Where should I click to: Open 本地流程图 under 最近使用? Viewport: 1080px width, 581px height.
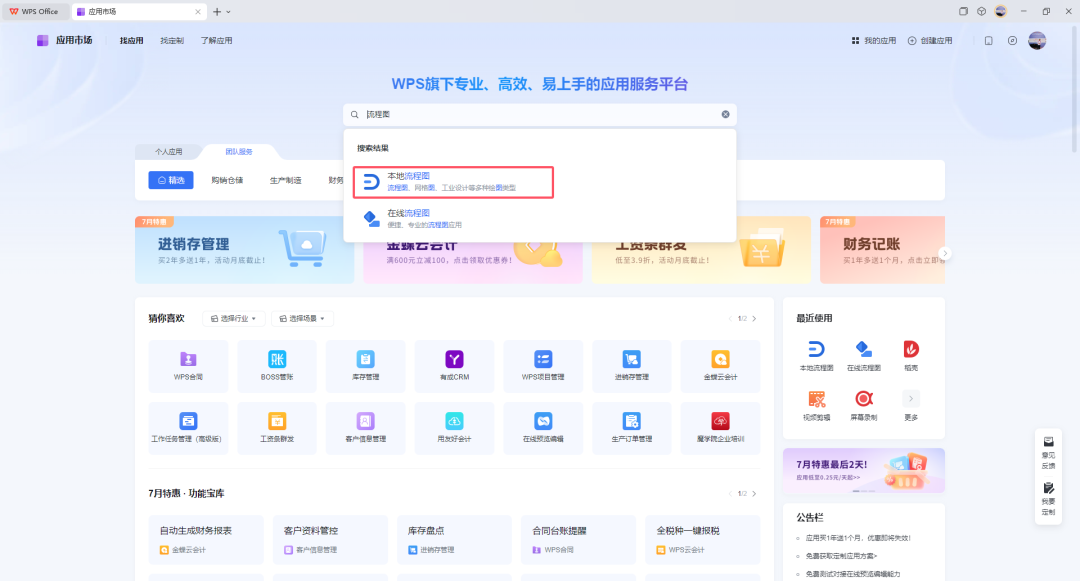click(x=816, y=355)
